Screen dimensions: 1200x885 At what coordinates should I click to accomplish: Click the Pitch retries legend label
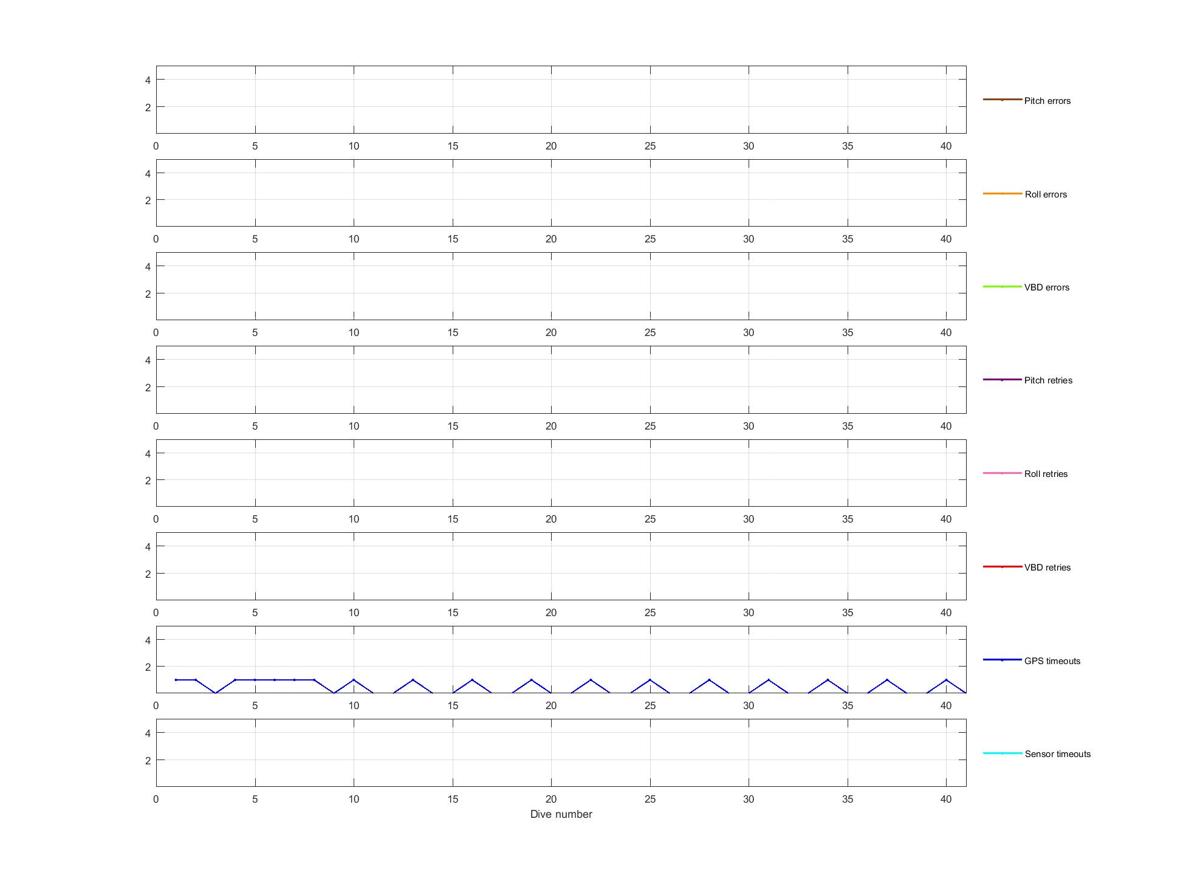pos(1048,380)
